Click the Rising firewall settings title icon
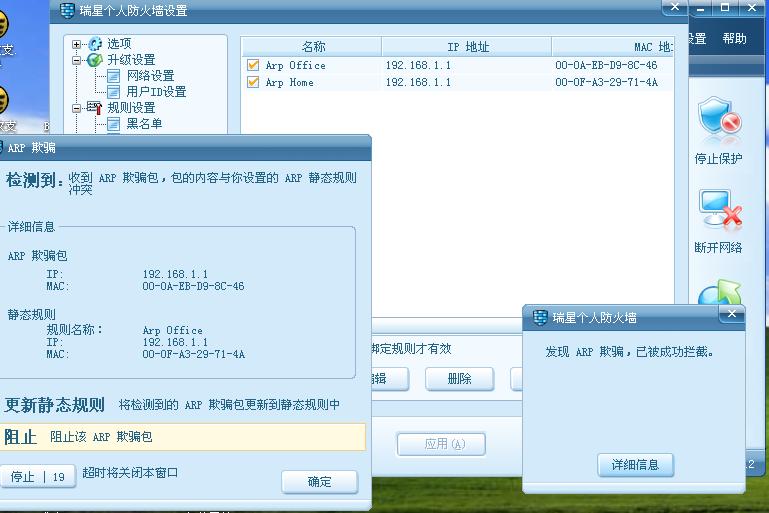Viewport: 769px width, 513px height. coord(67,10)
